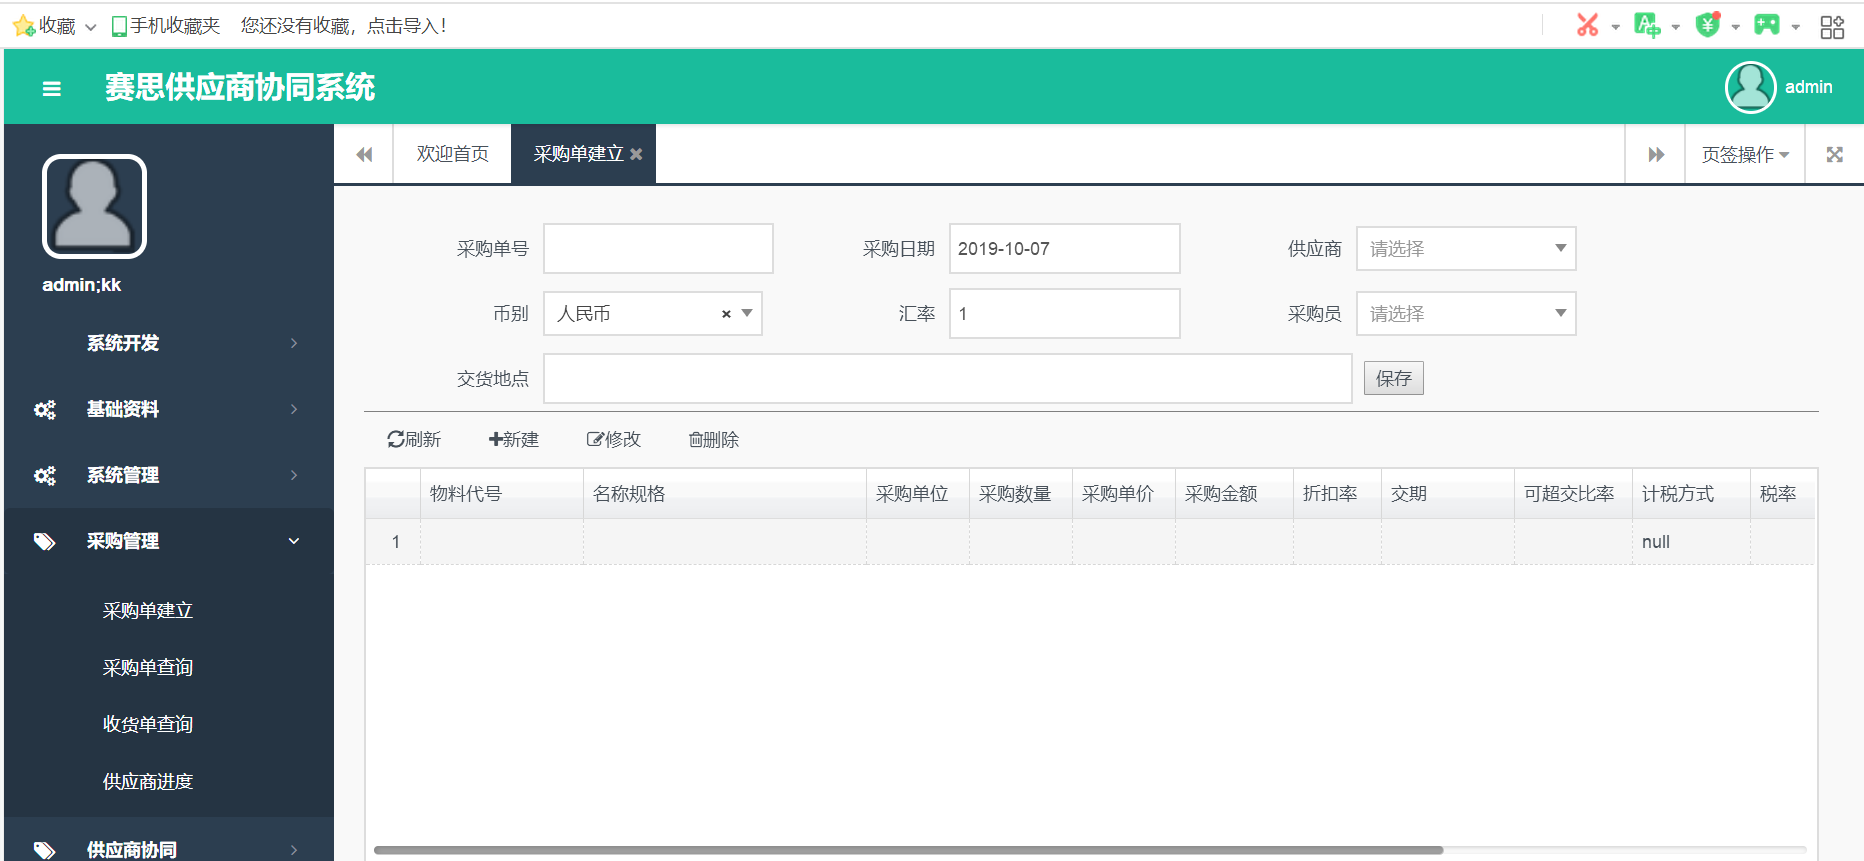Click the 采购金额 column header
The height and width of the screenshot is (861, 1864).
1234,494
